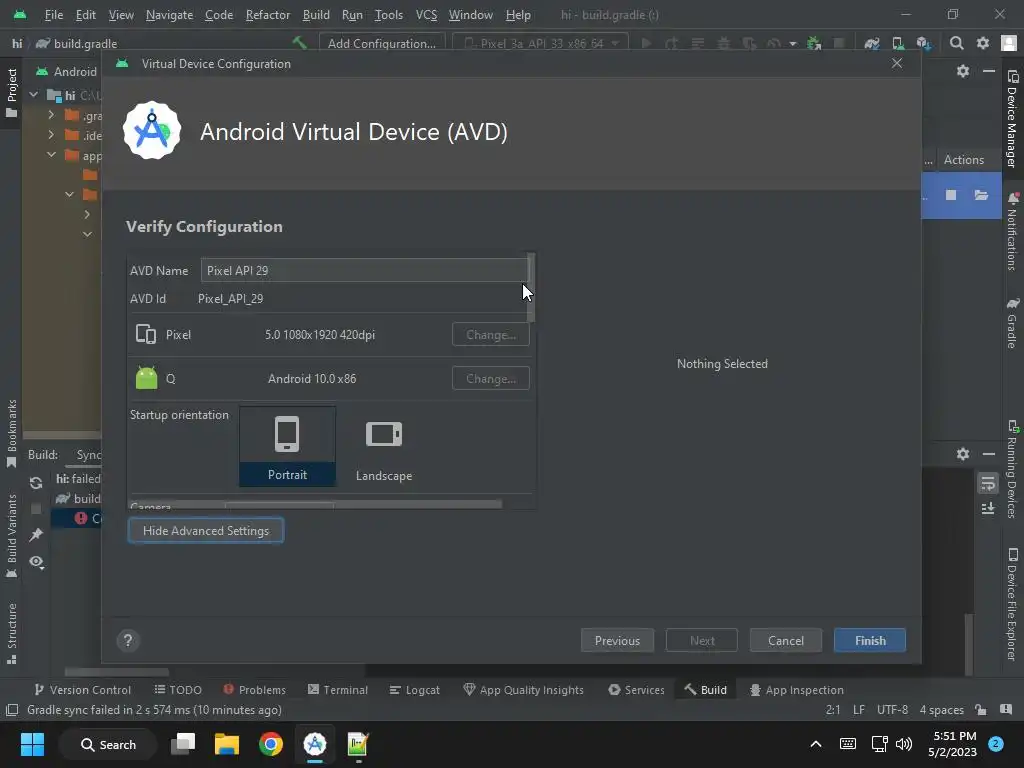Select Landscape startup orientation

(384, 446)
